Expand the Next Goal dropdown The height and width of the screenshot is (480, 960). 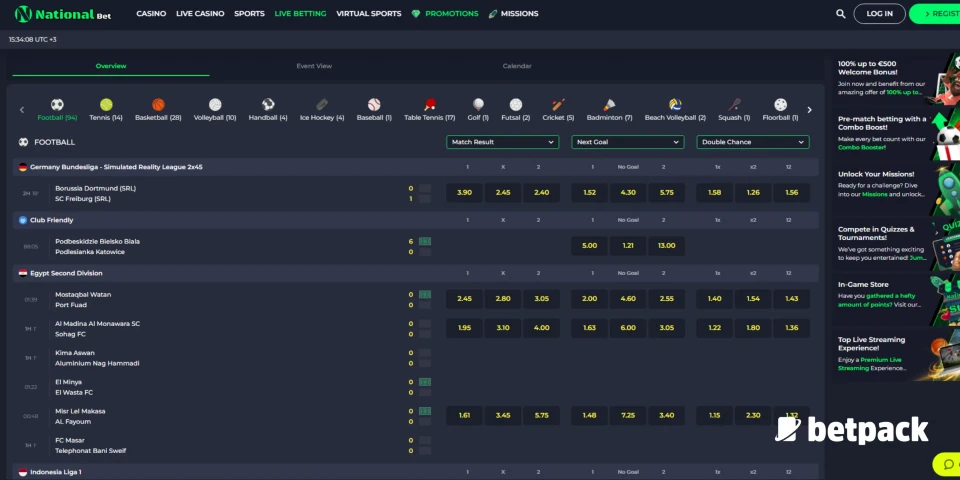click(627, 142)
